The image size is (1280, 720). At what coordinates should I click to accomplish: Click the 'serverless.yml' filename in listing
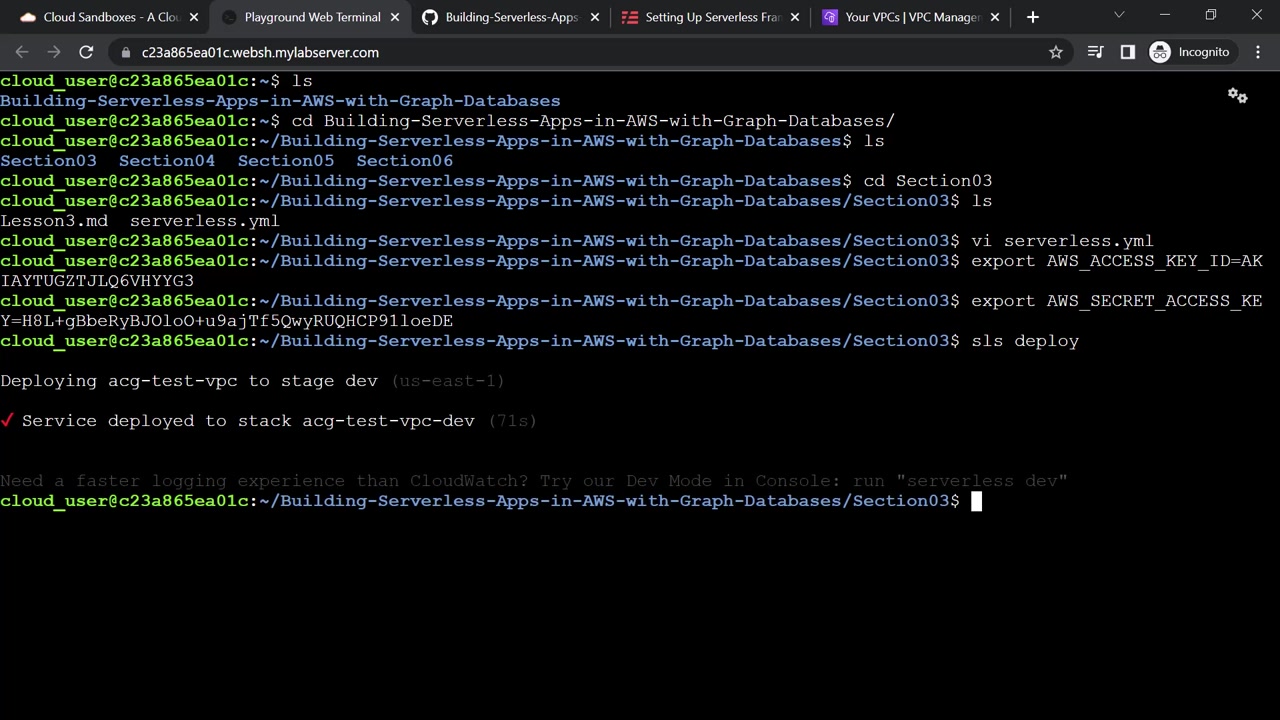[205, 221]
